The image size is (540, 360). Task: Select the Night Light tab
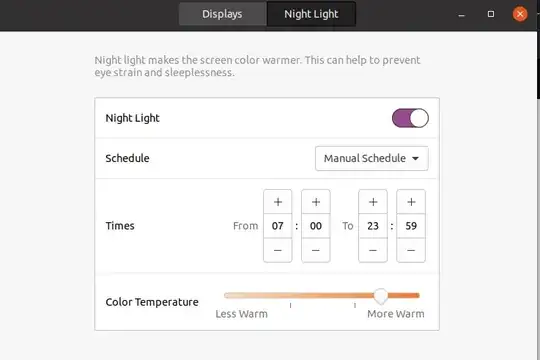coord(311,14)
